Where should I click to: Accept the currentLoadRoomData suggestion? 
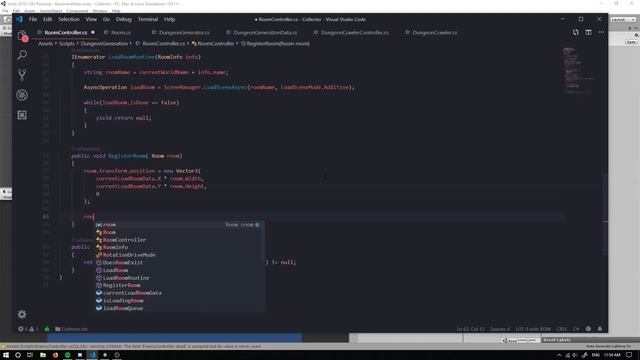click(x=180, y=293)
